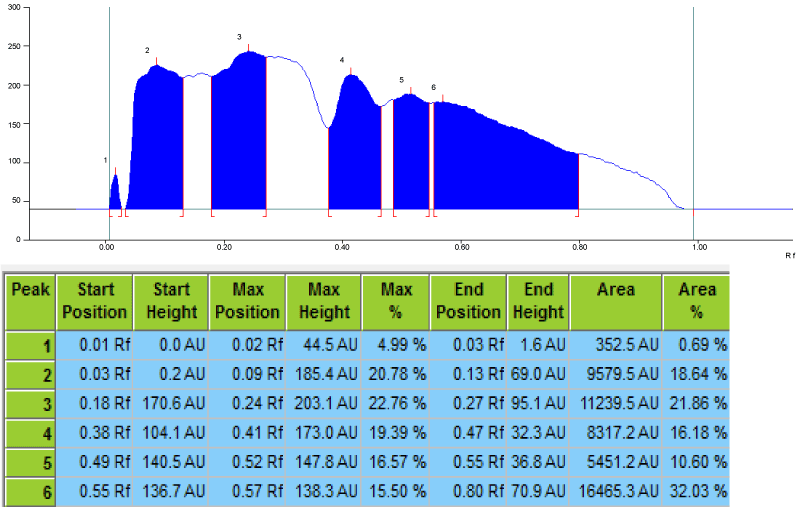Click the 16.18 % area percent cell
This screenshot has height=507, width=800.
[696, 434]
